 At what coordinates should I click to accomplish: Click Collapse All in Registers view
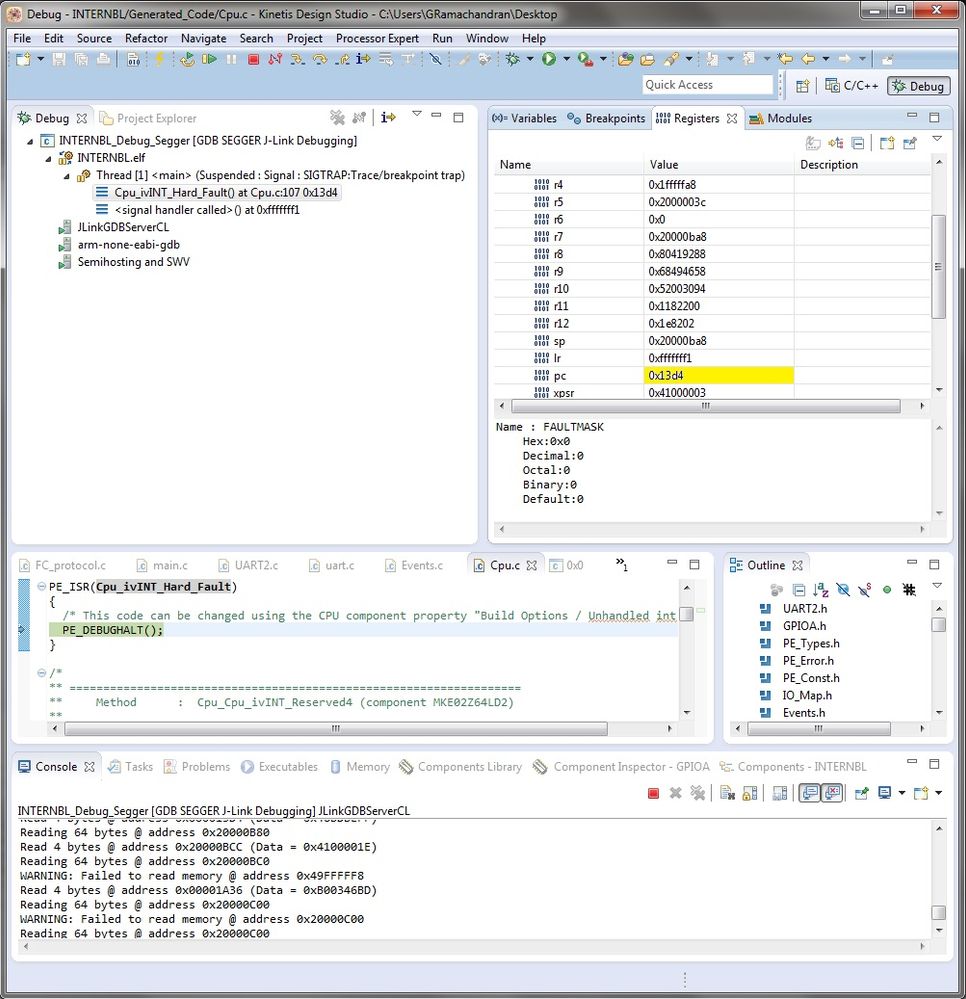tap(858, 143)
